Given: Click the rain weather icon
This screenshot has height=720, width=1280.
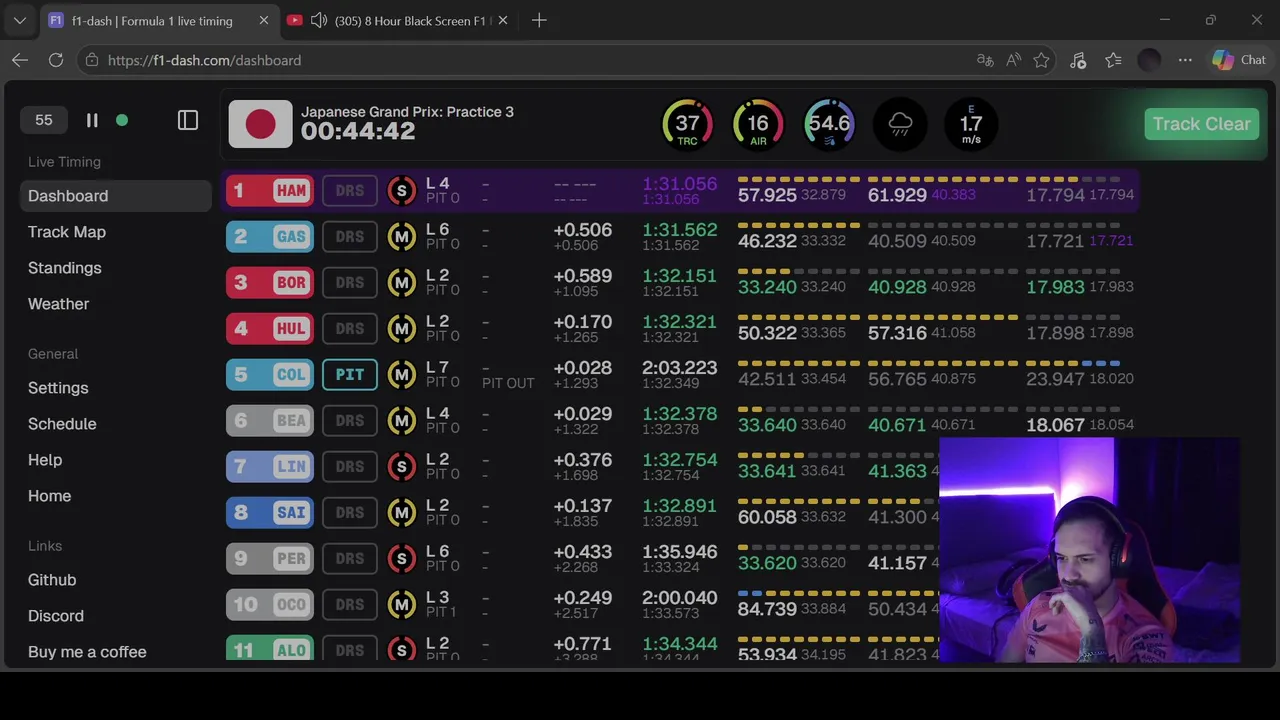Looking at the screenshot, I should pos(900,124).
